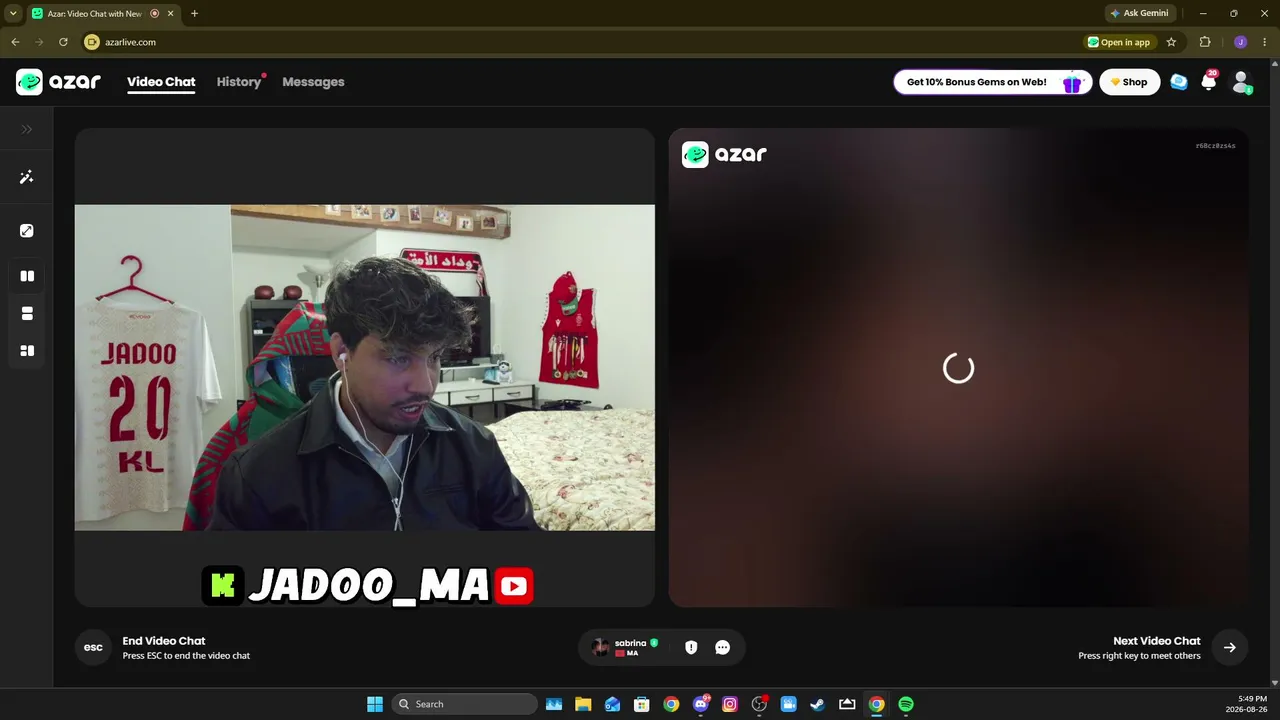Open the Chrome extensions puzzle icon
Viewport: 1280px width, 720px height.
(x=1205, y=42)
